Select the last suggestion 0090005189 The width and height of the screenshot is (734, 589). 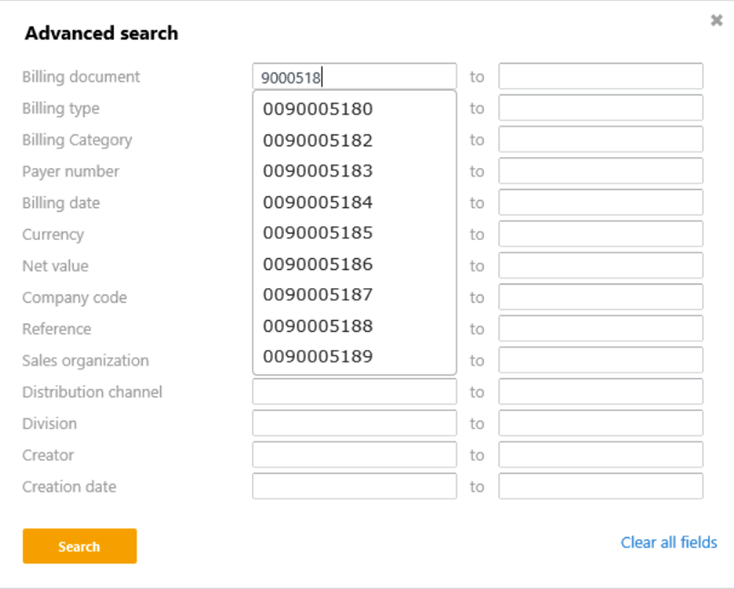(318, 357)
